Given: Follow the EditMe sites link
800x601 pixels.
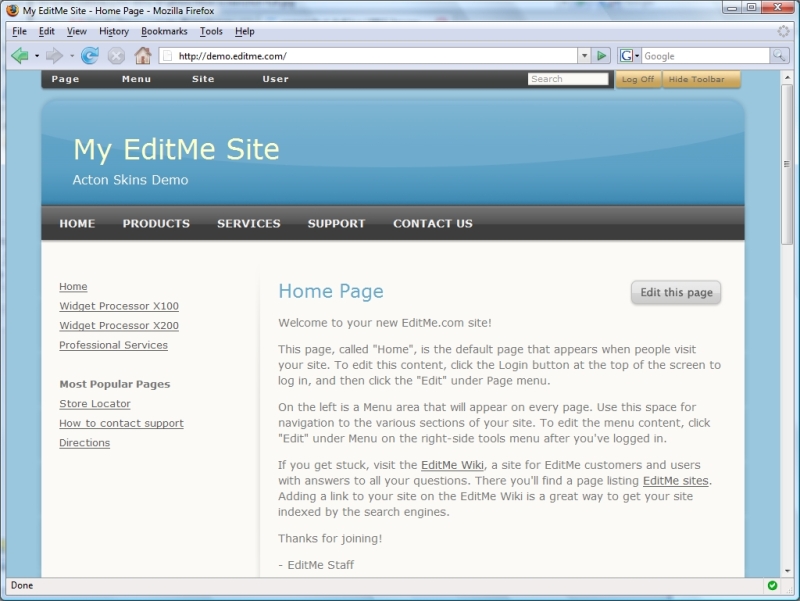Looking at the screenshot, I should coord(676,481).
